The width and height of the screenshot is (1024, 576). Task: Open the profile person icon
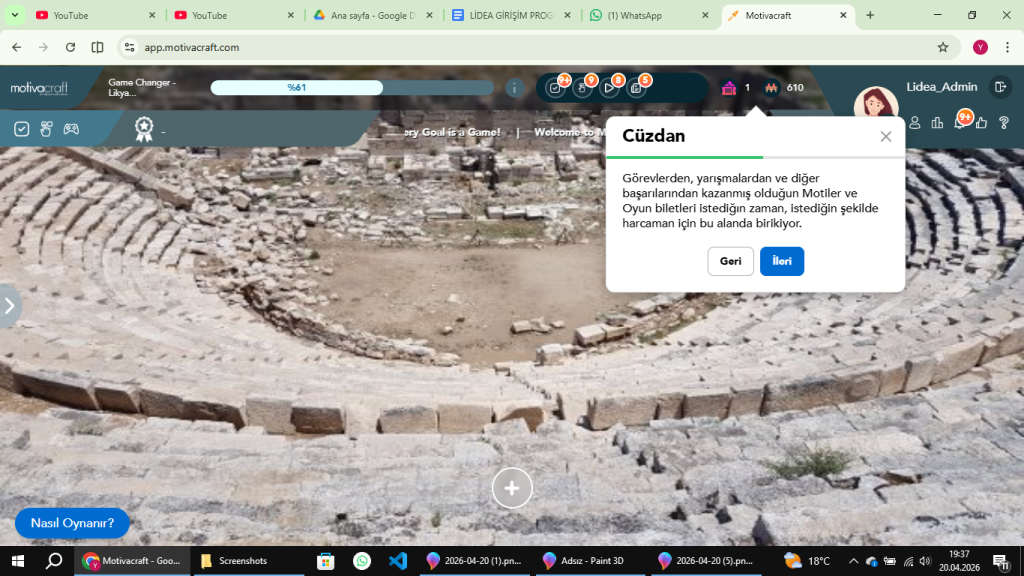click(915, 123)
